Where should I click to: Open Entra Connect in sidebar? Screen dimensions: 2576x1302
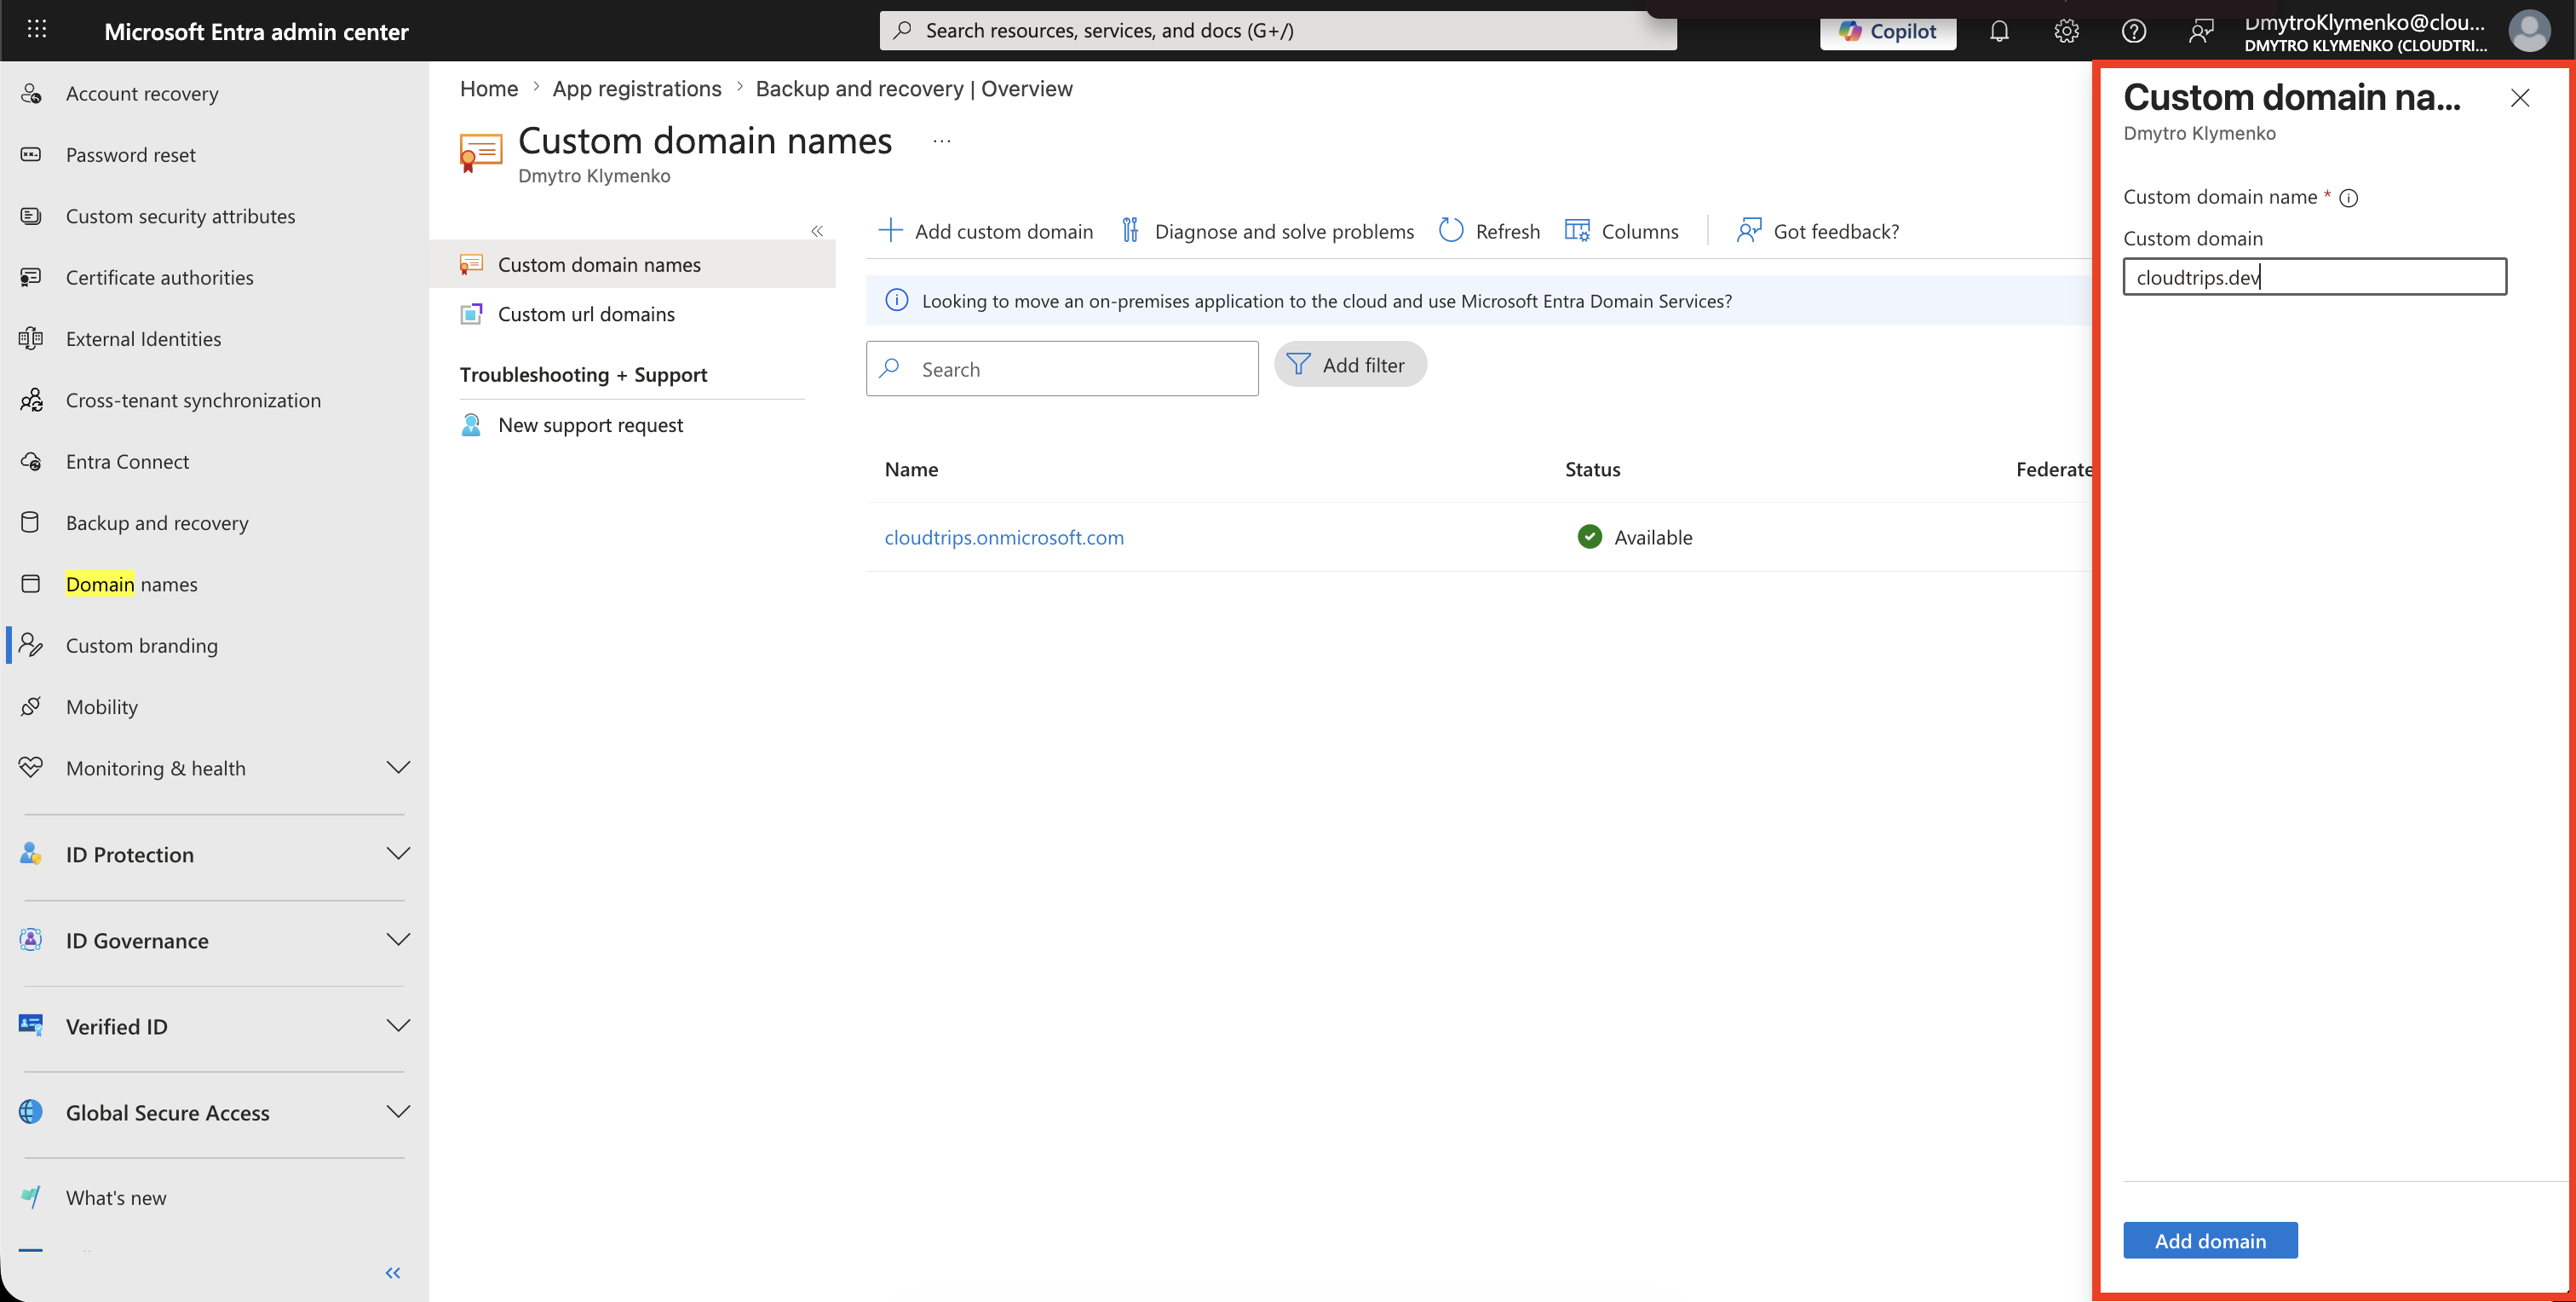(x=127, y=461)
